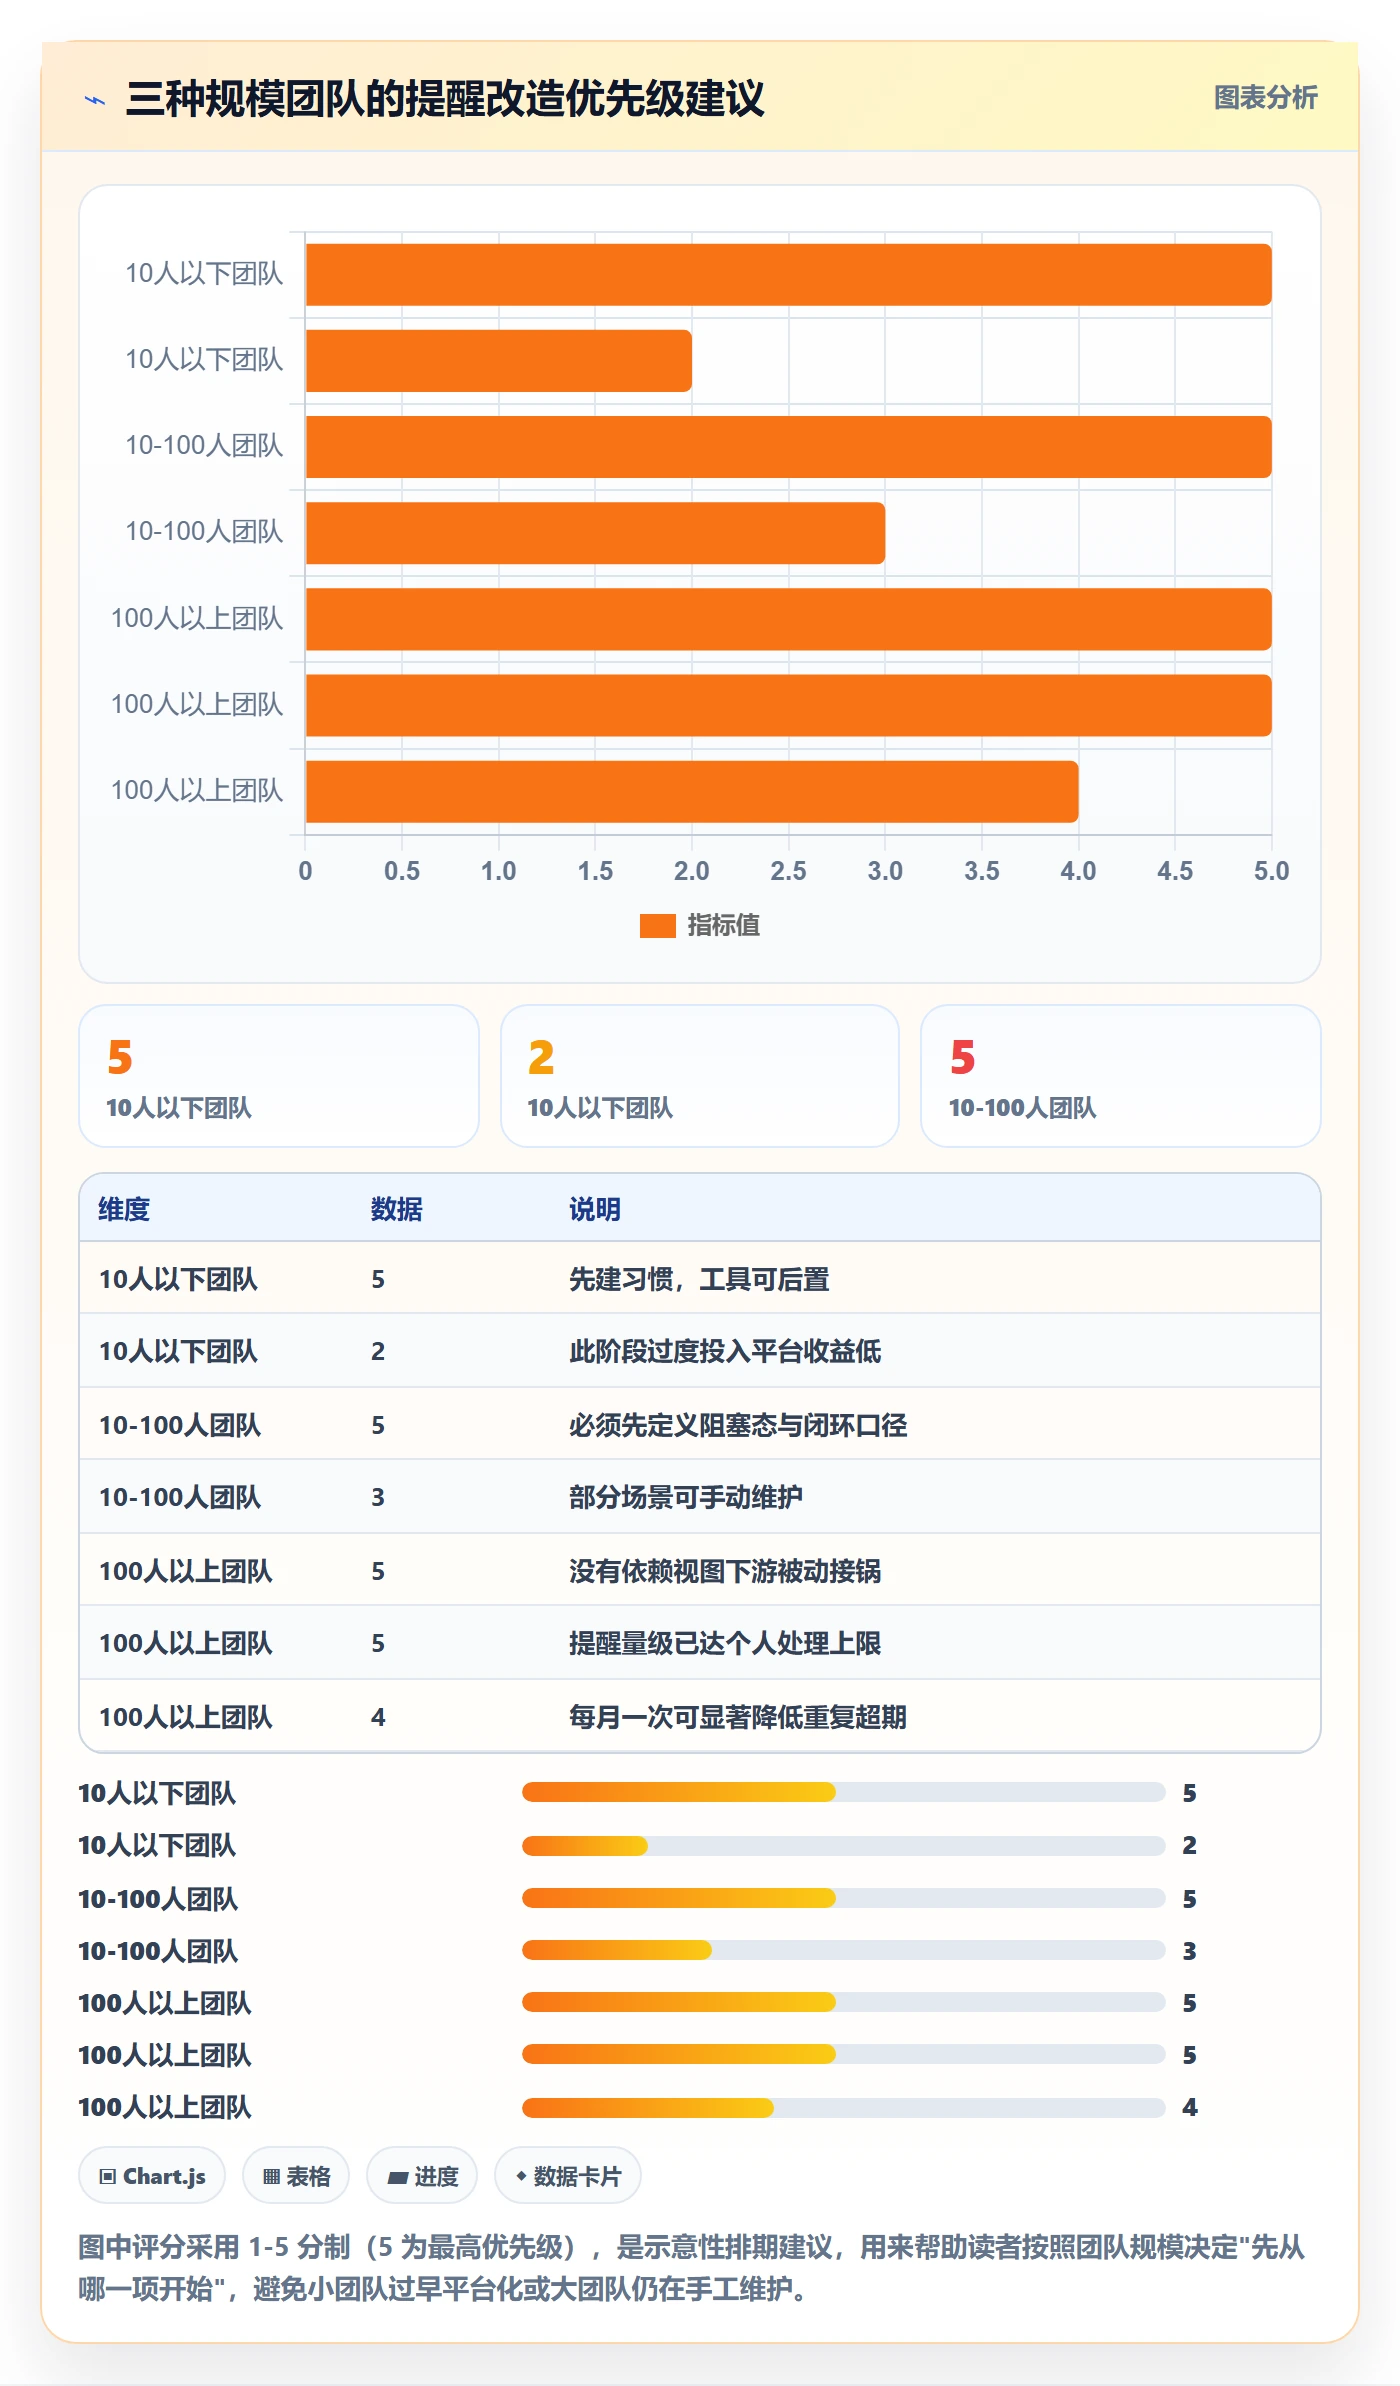Image resolution: width=1400 pixels, height=2386 pixels.
Task: Click the 说明 column header
Action: [x=595, y=1209]
